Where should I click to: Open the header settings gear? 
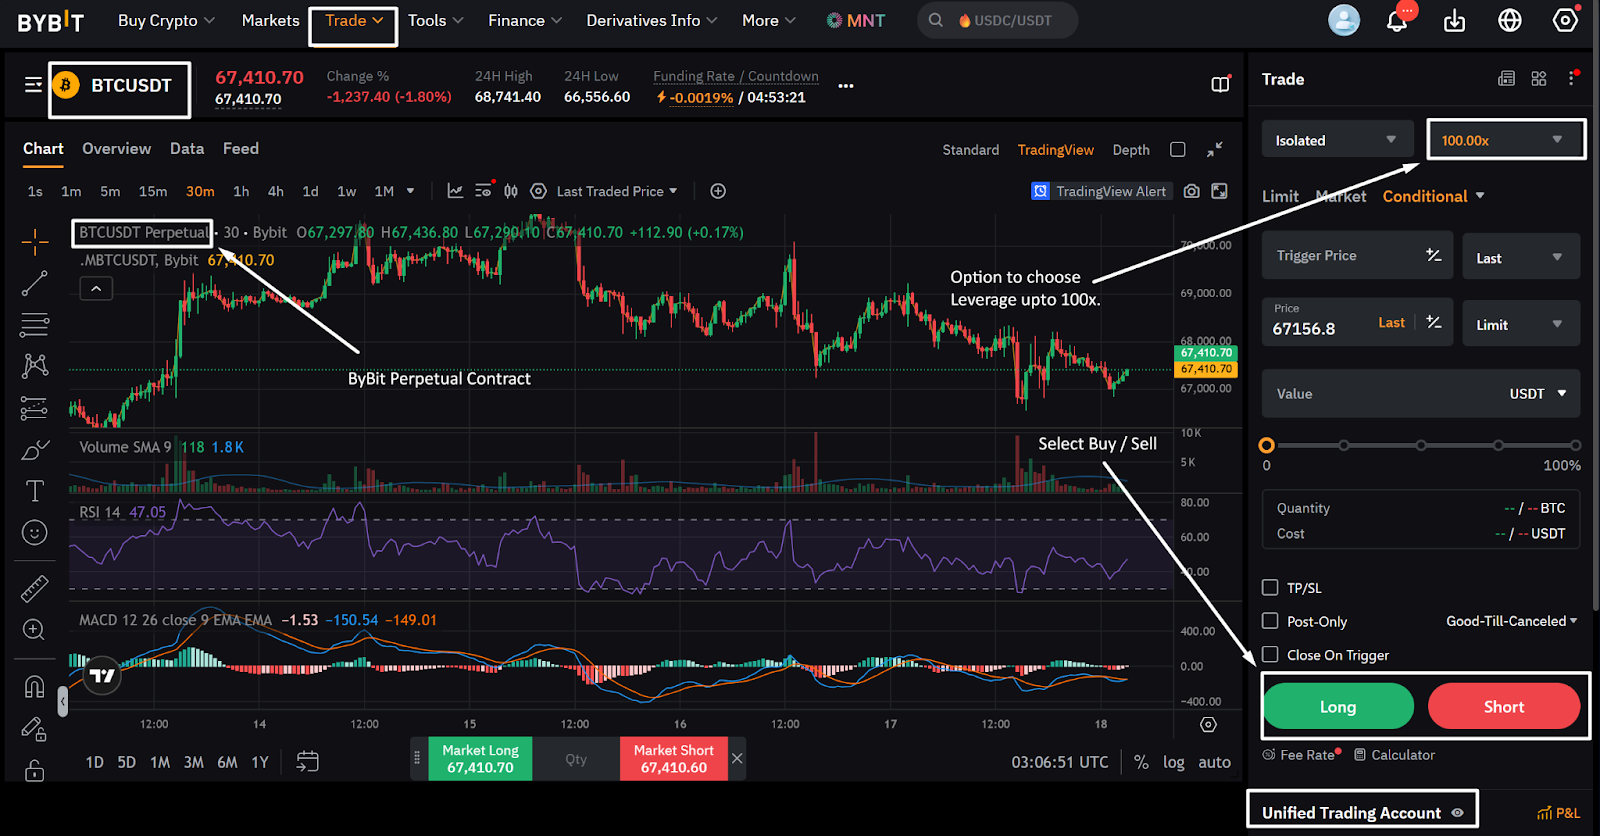[1565, 21]
